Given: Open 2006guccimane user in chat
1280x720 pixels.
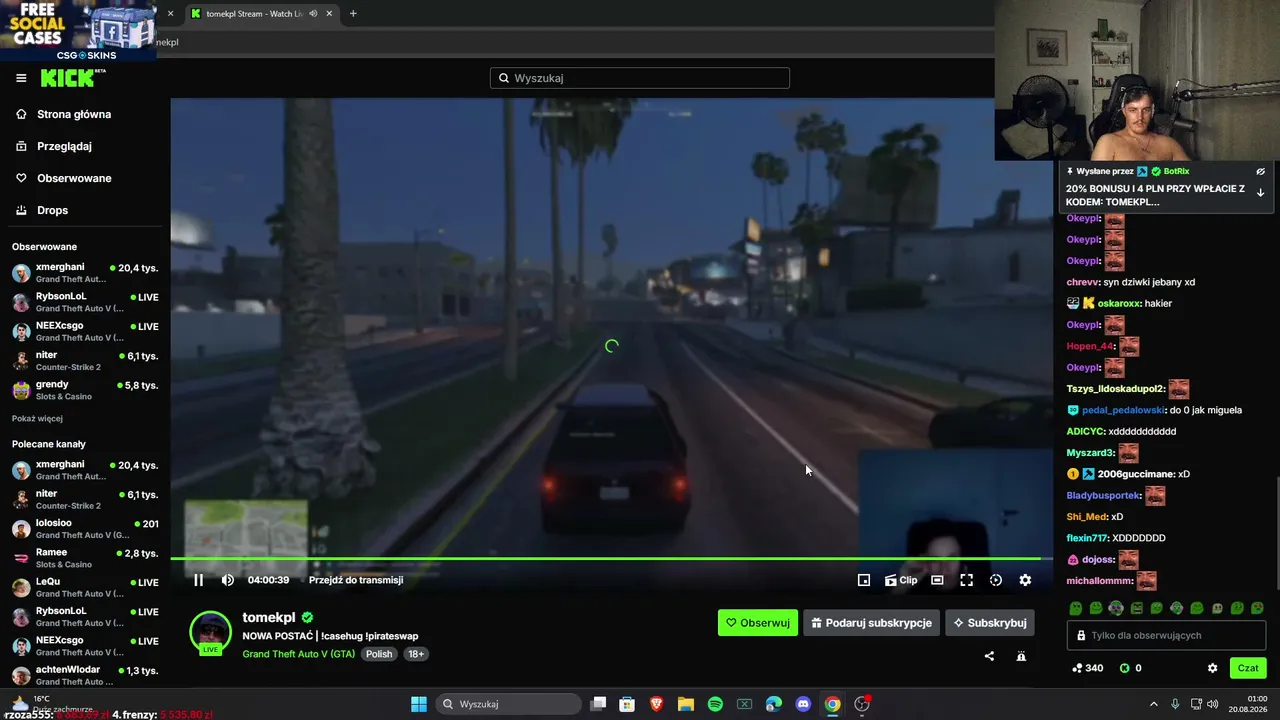Looking at the screenshot, I should pyautogui.click(x=1135, y=474).
